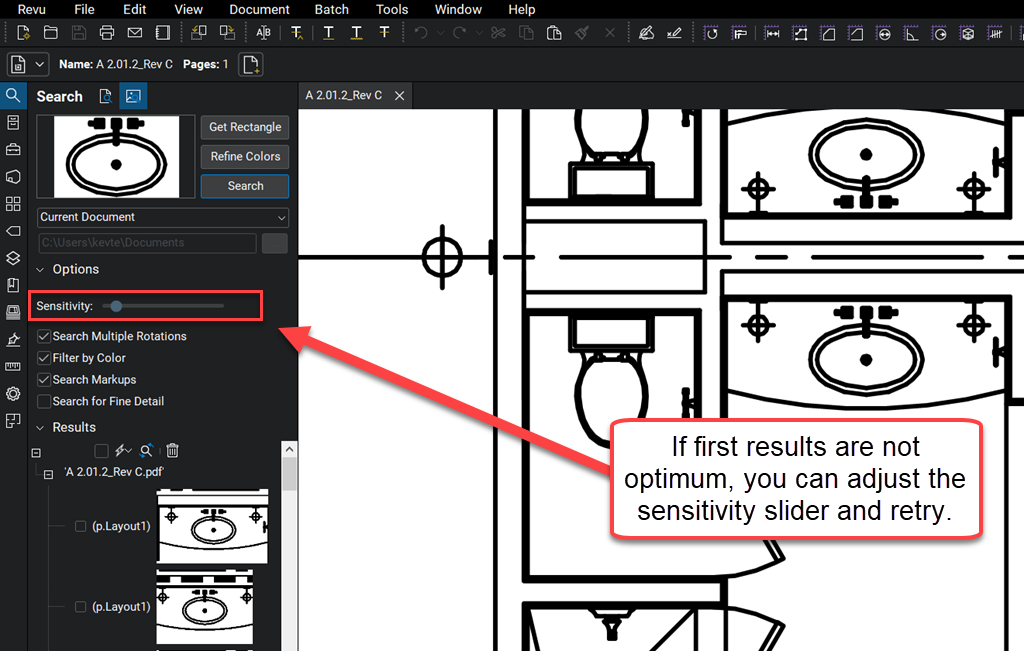Select the Search tool in the left sidebar

pyautogui.click(x=12, y=96)
